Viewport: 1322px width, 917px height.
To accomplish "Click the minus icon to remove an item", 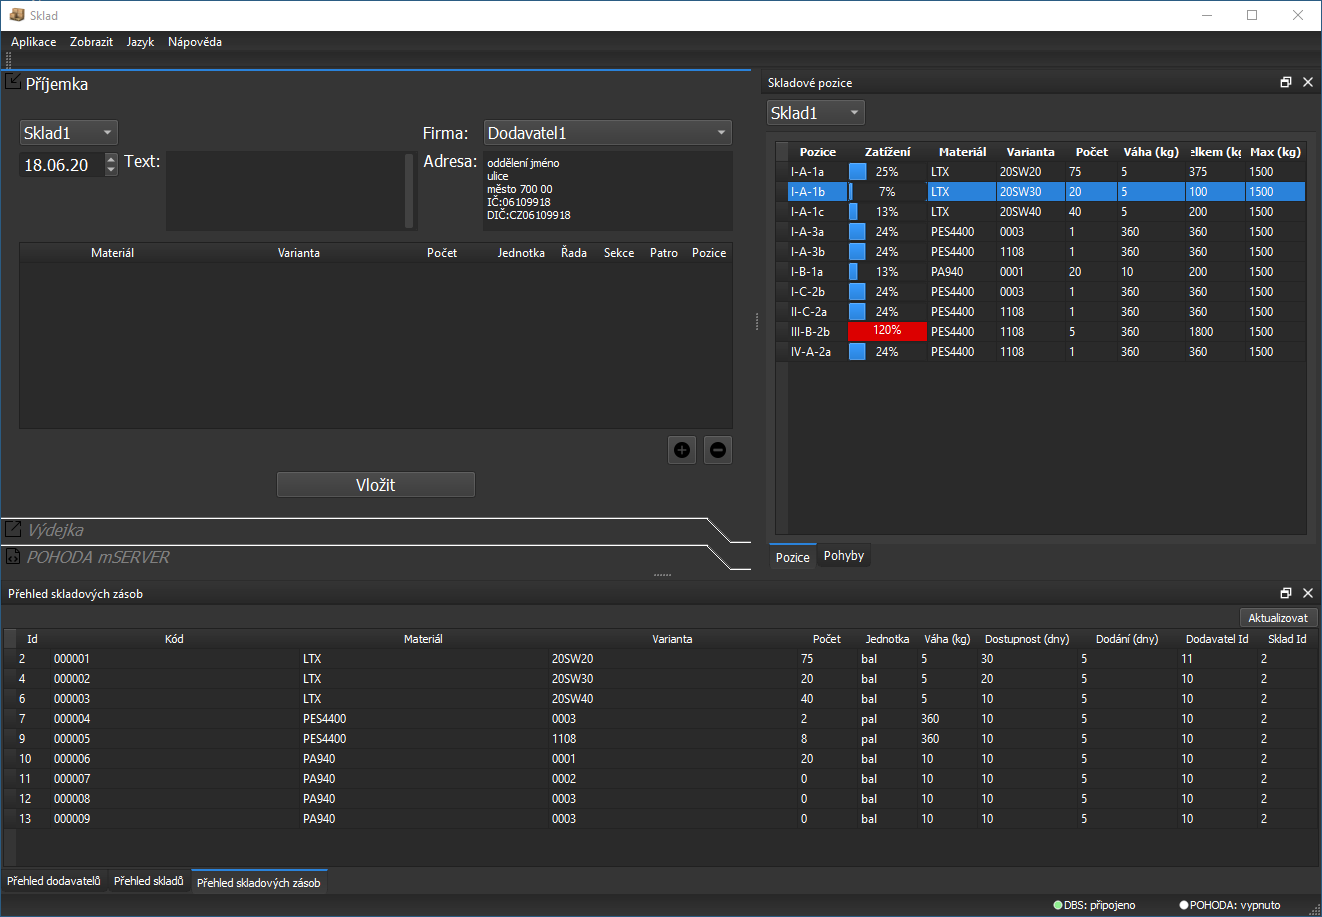I will pyautogui.click(x=717, y=450).
